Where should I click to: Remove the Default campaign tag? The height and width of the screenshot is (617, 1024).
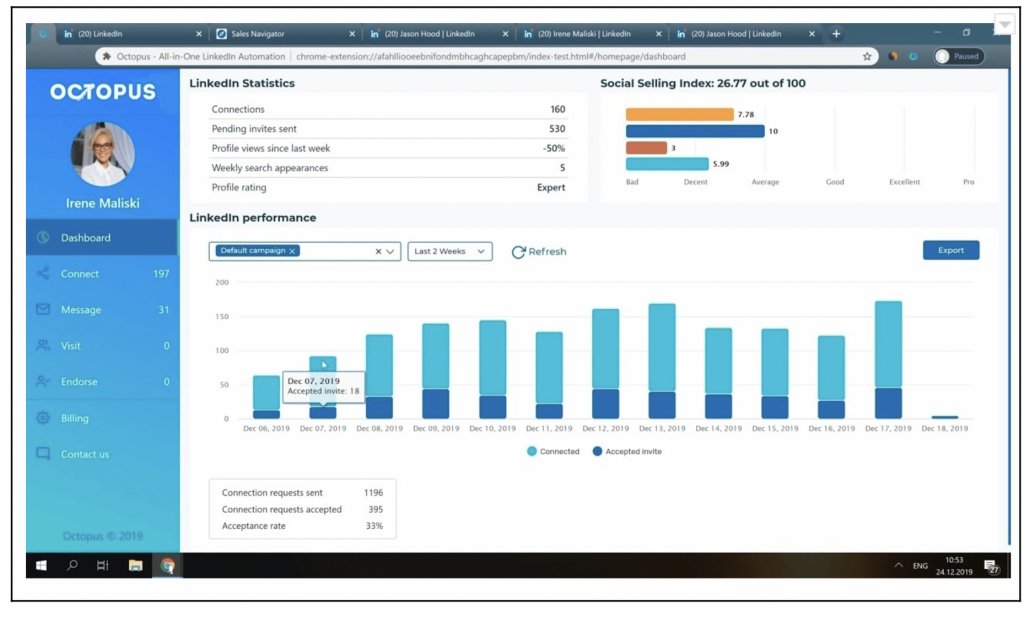click(292, 251)
